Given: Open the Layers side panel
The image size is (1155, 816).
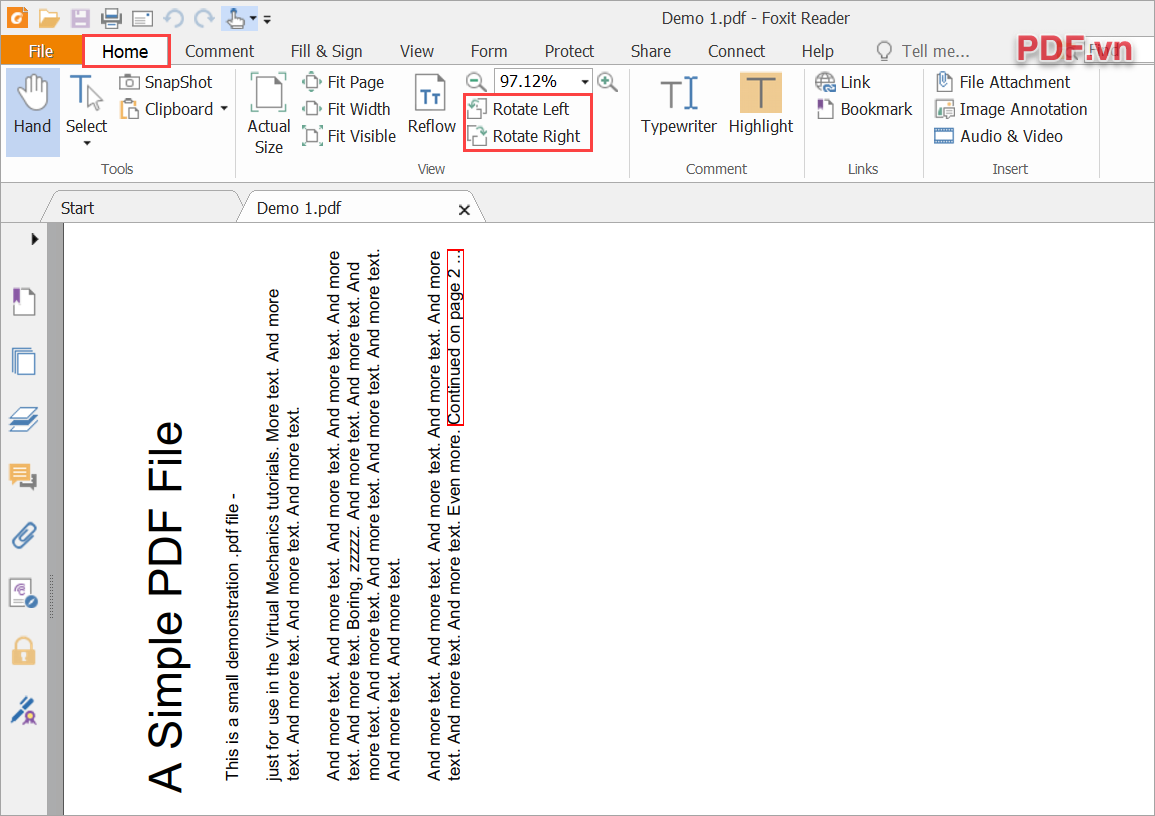Looking at the screenshot, I should [24, 419].
